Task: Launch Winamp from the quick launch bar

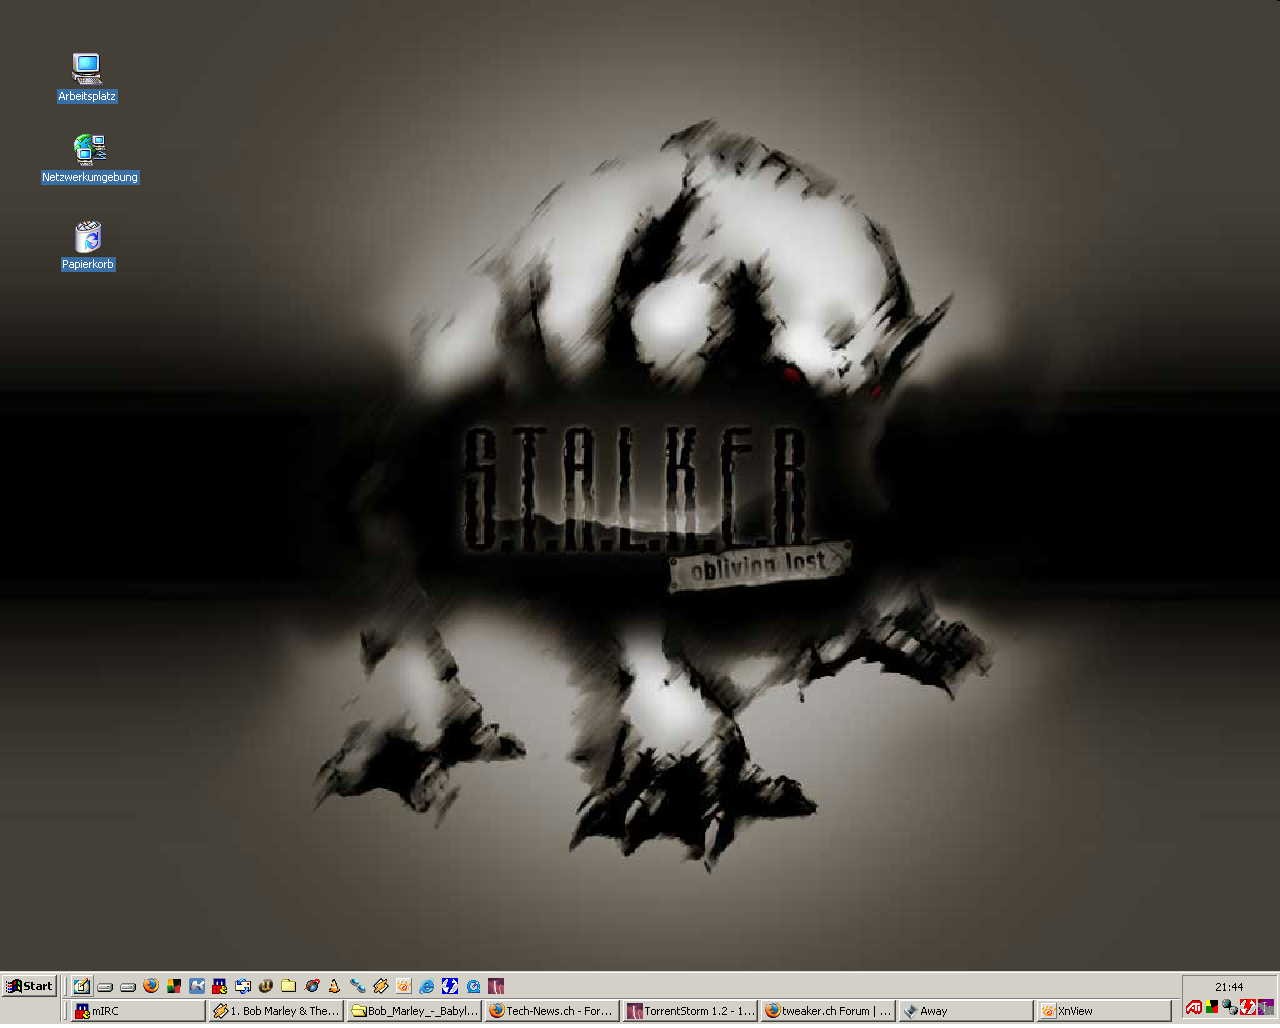Action: (381, 986)
